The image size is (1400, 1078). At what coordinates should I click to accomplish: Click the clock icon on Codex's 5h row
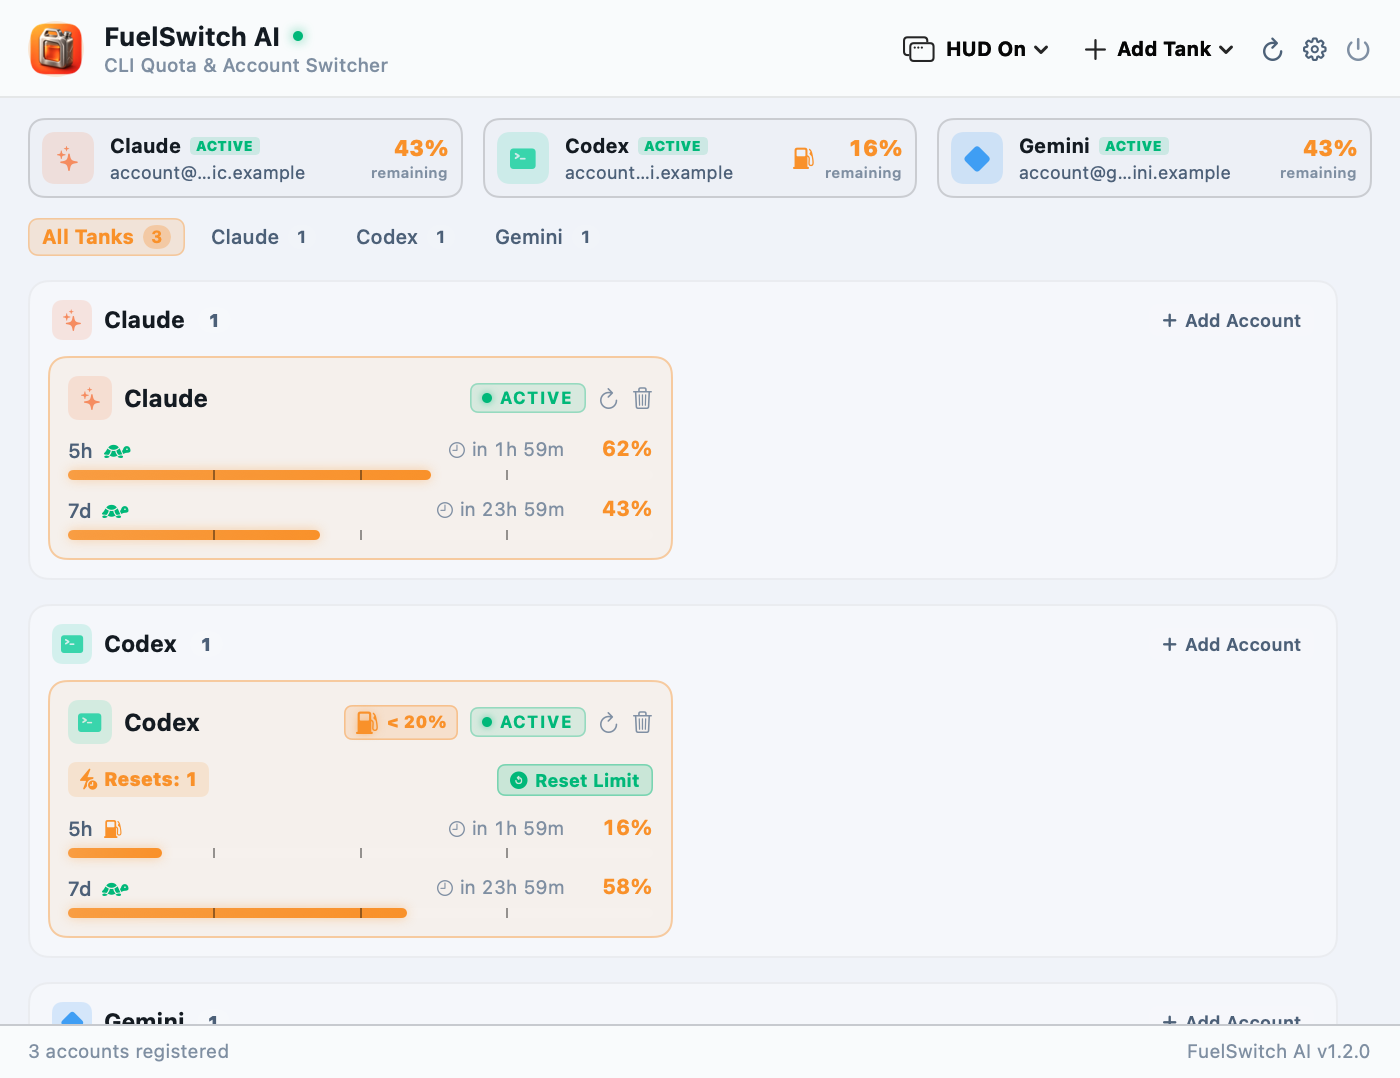457,828
